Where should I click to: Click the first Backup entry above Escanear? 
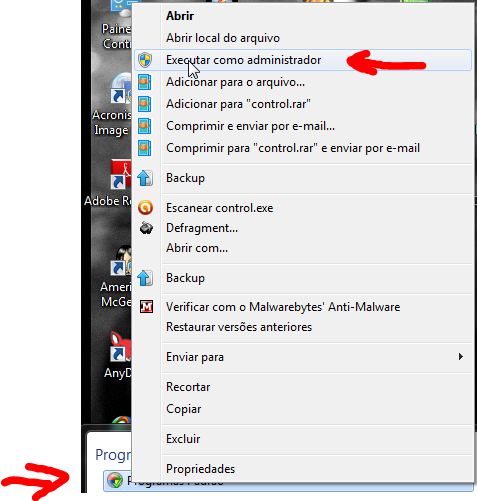tap(185, 178)
